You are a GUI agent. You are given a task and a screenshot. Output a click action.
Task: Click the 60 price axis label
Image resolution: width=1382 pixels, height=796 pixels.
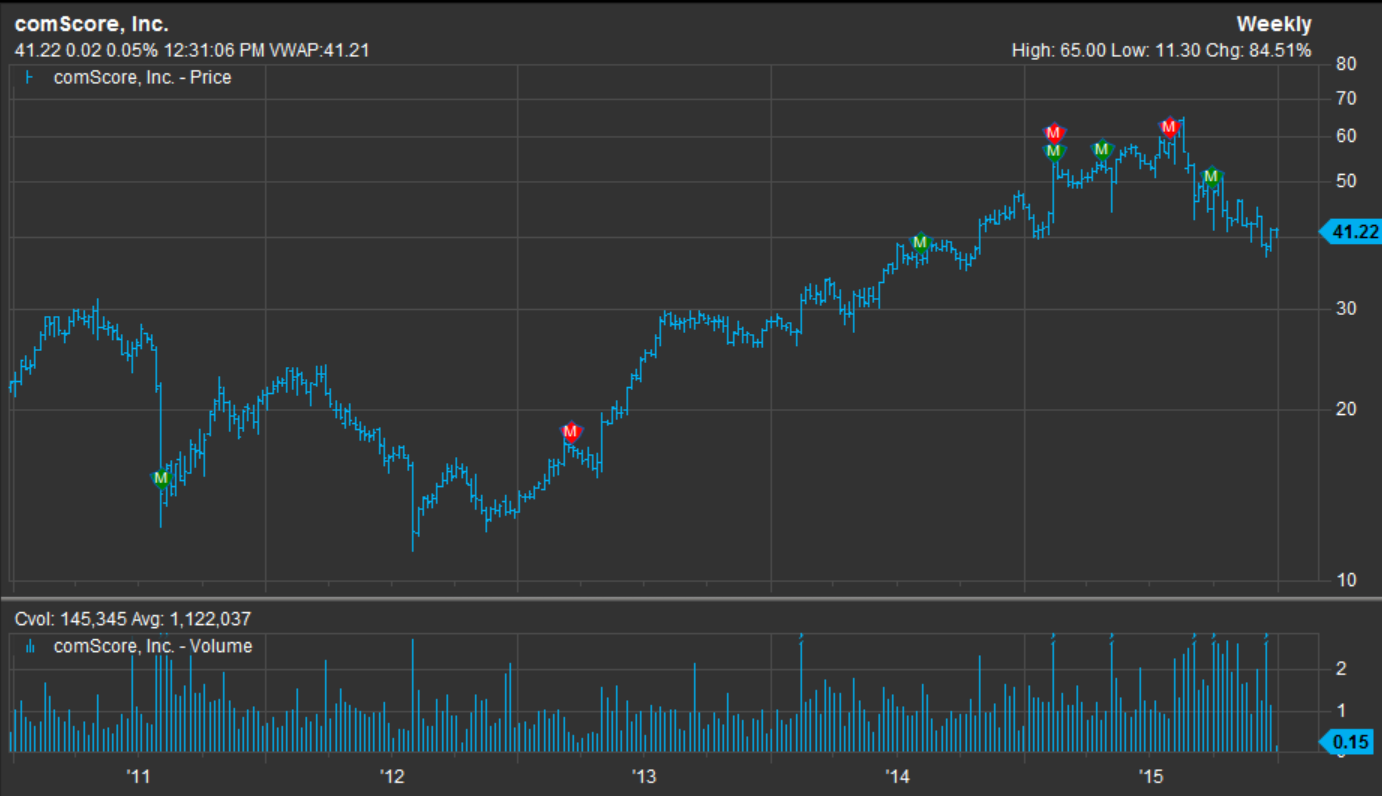coord(1346,137)
